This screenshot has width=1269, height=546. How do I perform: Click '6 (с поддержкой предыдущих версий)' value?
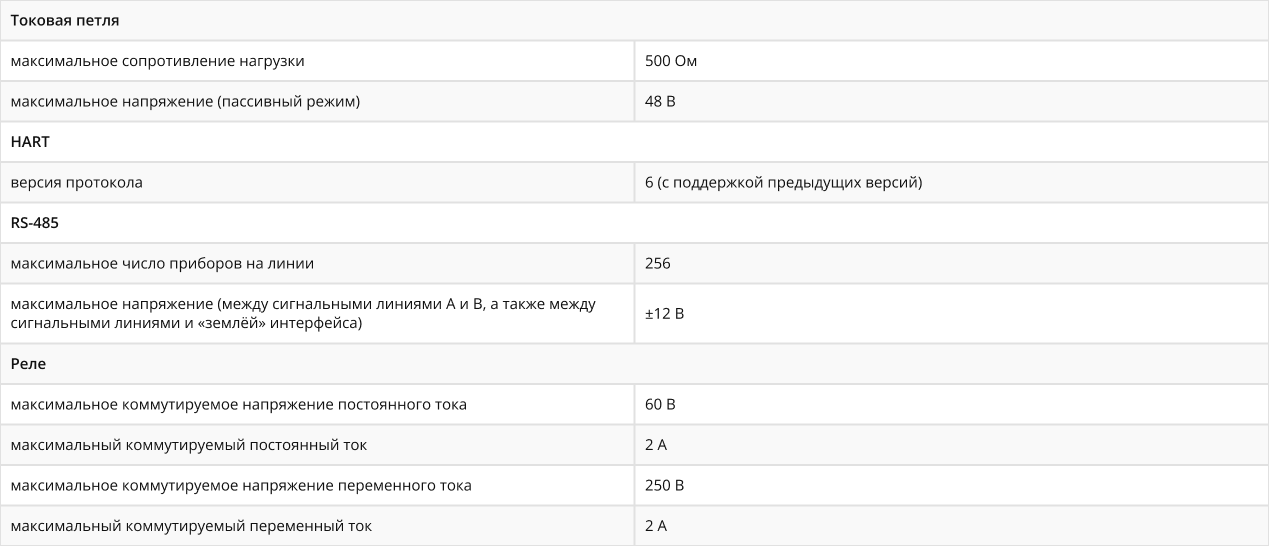coord(951,183)
